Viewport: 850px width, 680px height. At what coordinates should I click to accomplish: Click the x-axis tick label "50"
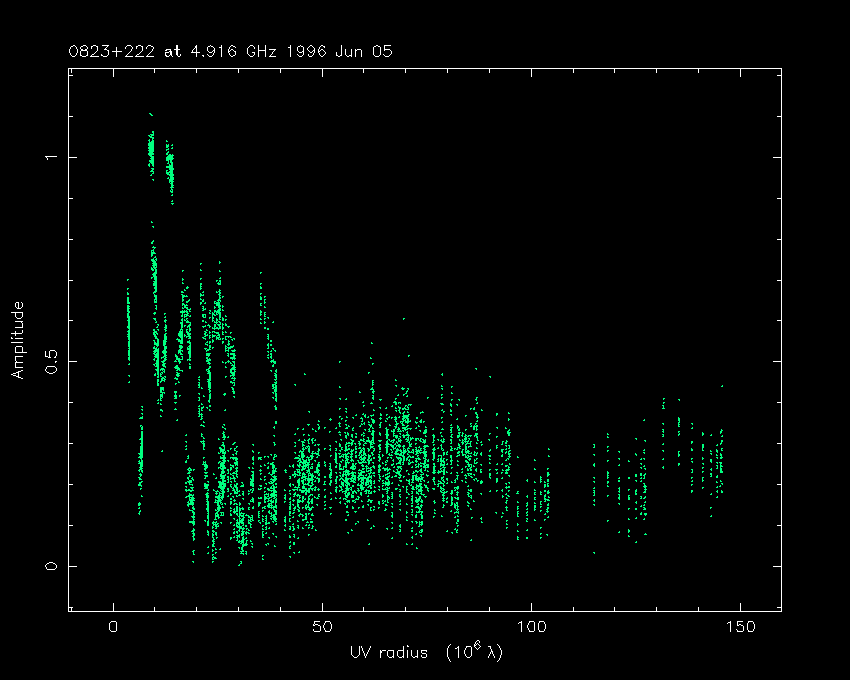point(322,628)
